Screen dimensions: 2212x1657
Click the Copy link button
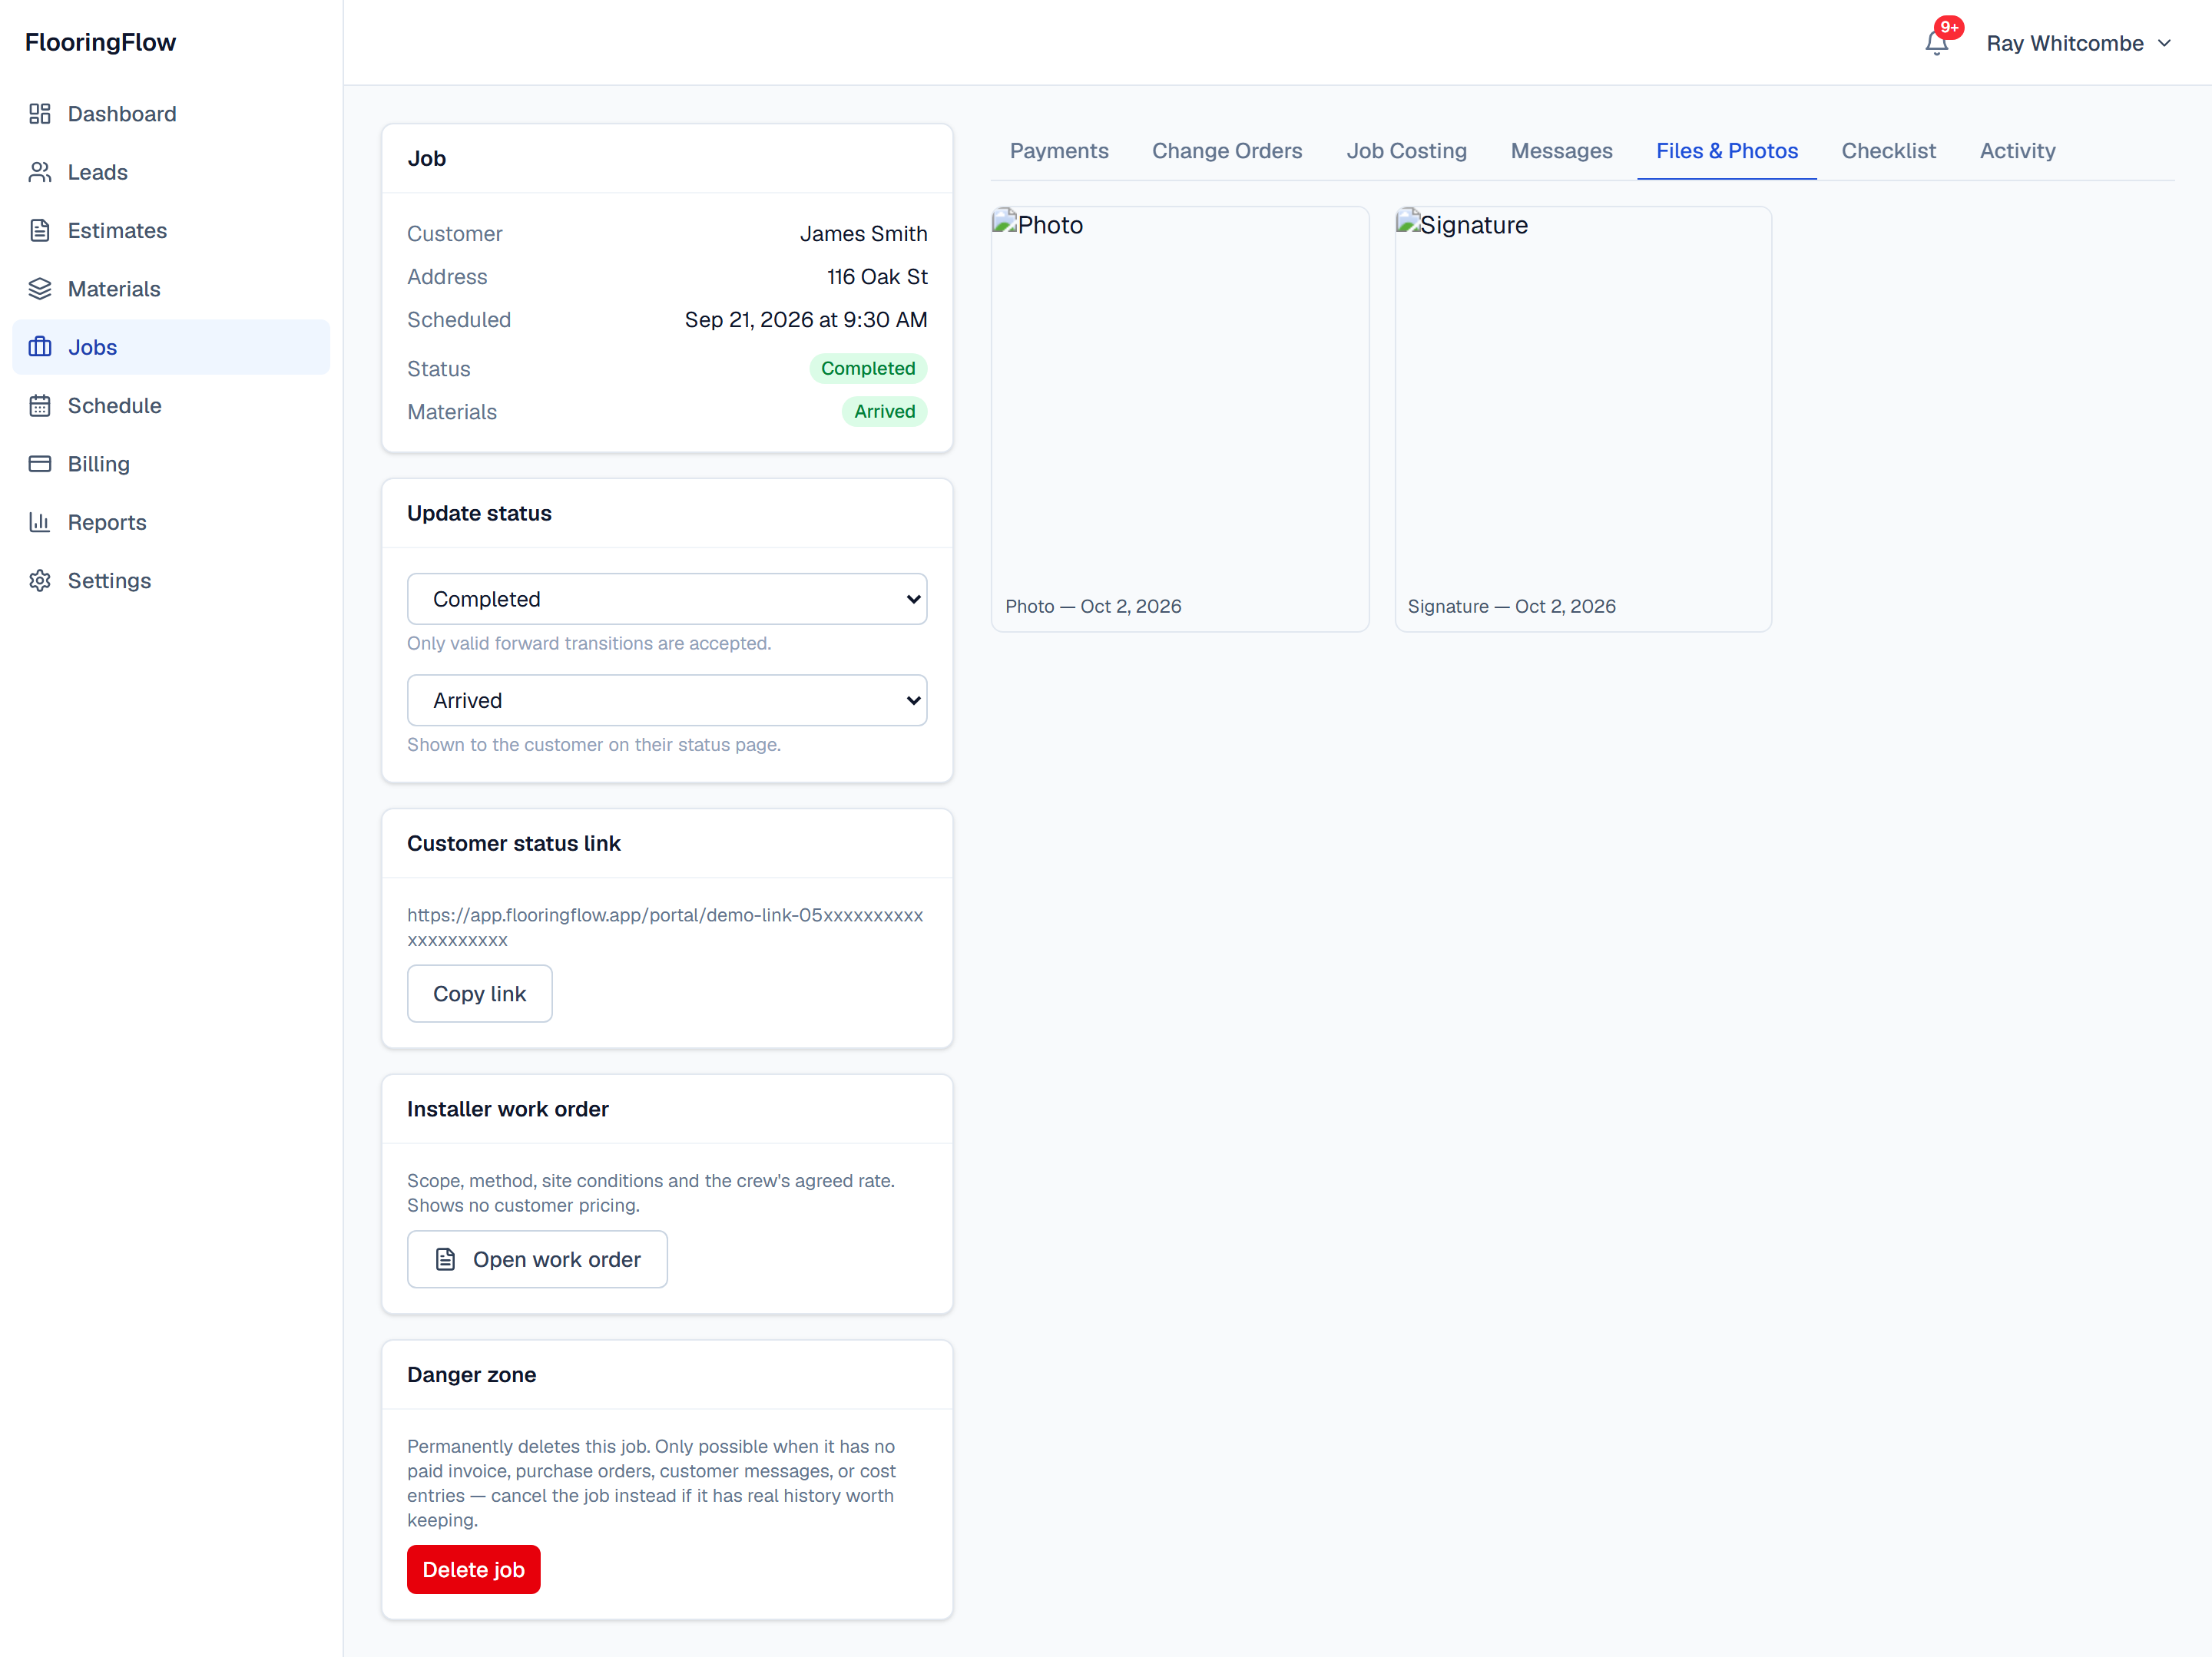(x=479, y=994)
